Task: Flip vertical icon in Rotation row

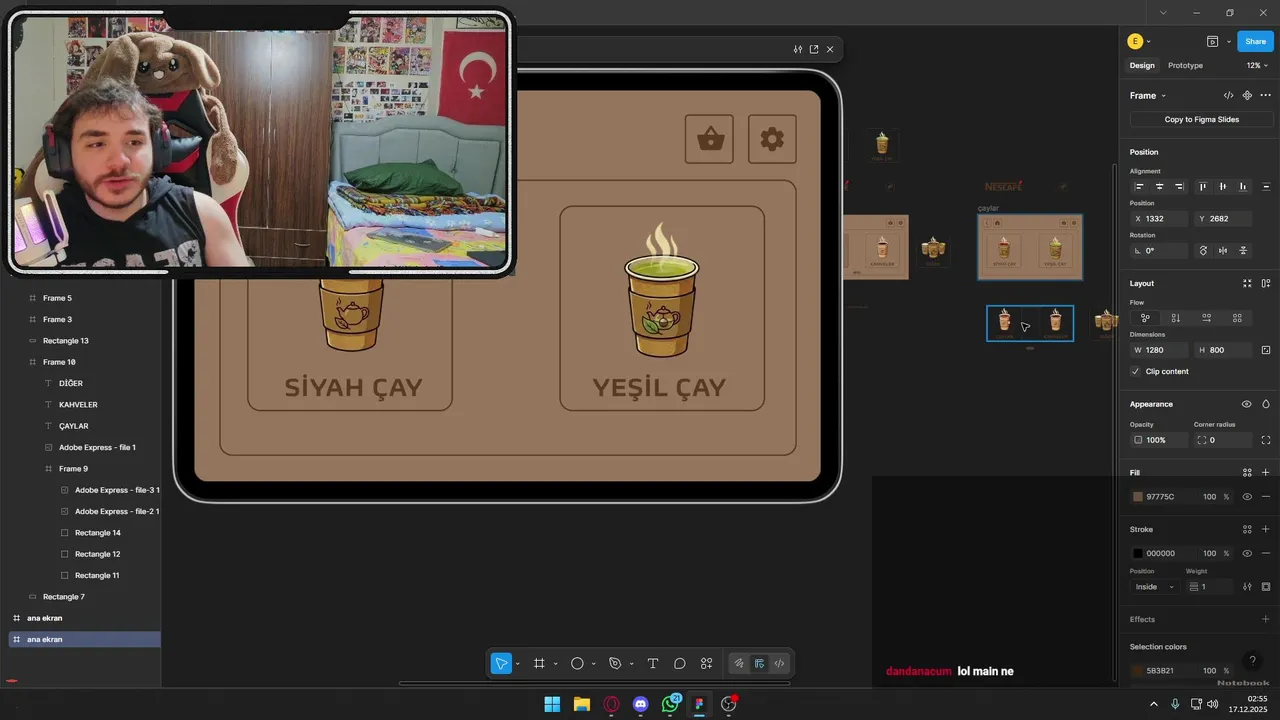Action: (x=1243, y=251)
